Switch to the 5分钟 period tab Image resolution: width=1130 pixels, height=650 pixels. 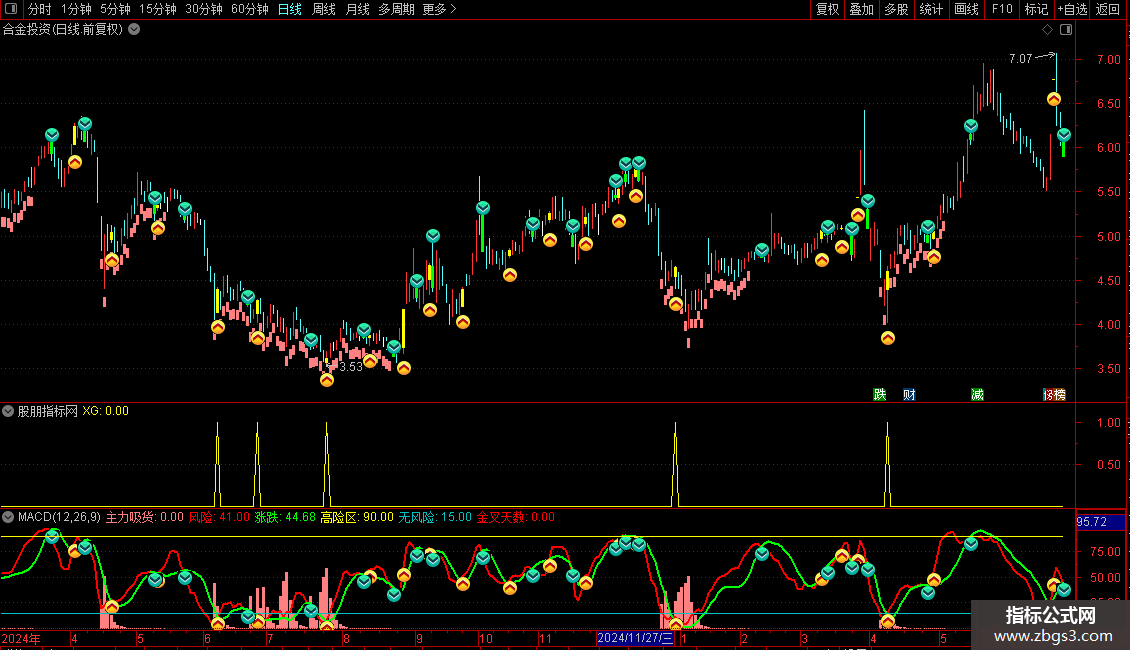pos(115,9)
